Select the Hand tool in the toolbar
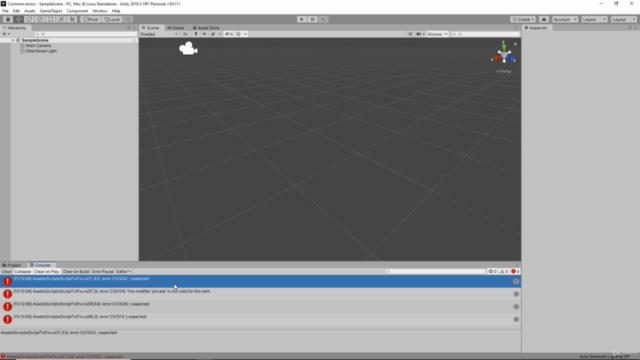Image resolution: width=640 pixels, height=360 pixels. point(8,19)
